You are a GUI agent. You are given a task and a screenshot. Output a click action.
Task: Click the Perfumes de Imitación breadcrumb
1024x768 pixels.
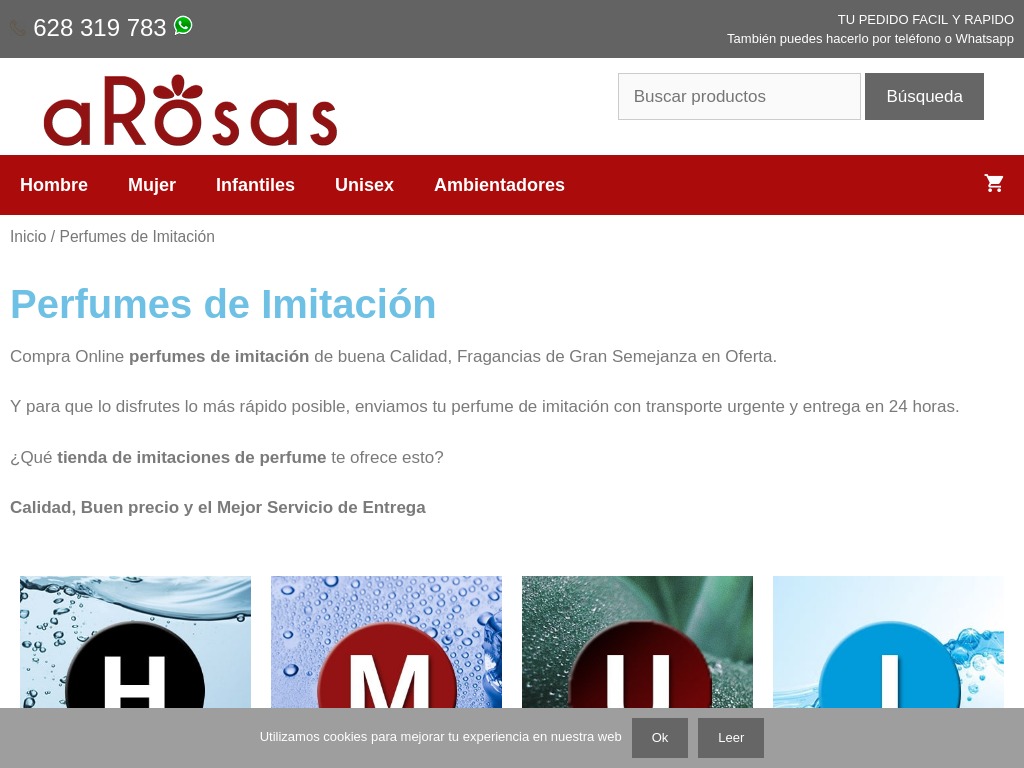pyautogui.click(x=137, y=236)
